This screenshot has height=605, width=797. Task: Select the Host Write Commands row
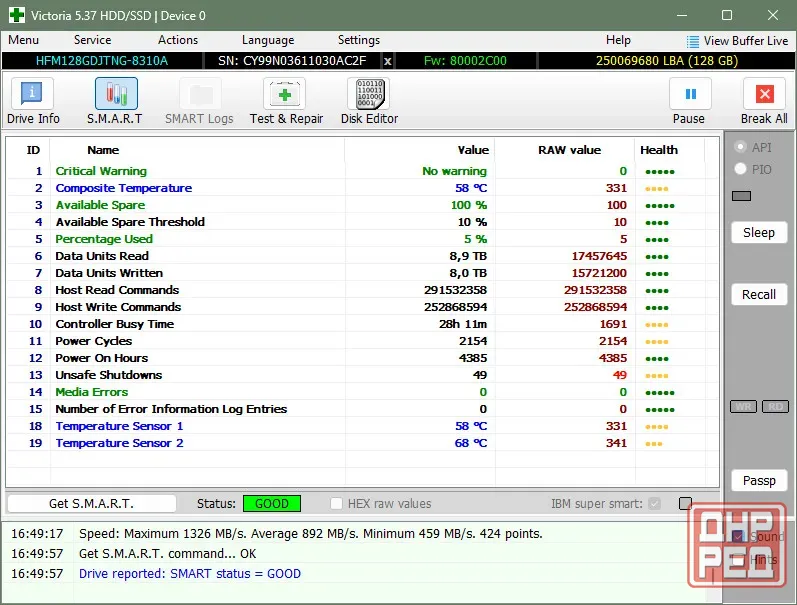pos(363,307)
